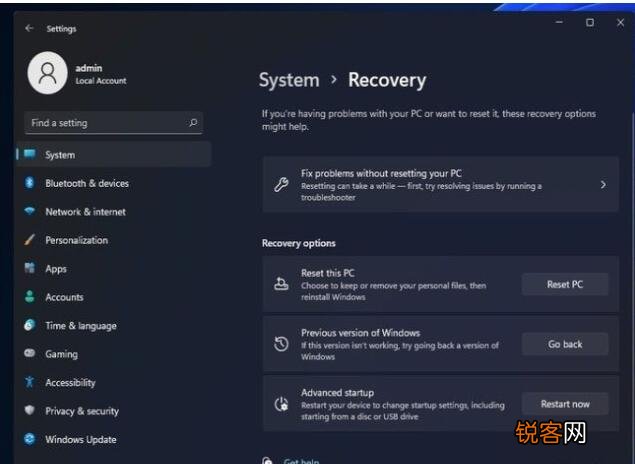Click the Accessibility figure icon
This screenshot has width=635, height=464.
coord(30,382)
